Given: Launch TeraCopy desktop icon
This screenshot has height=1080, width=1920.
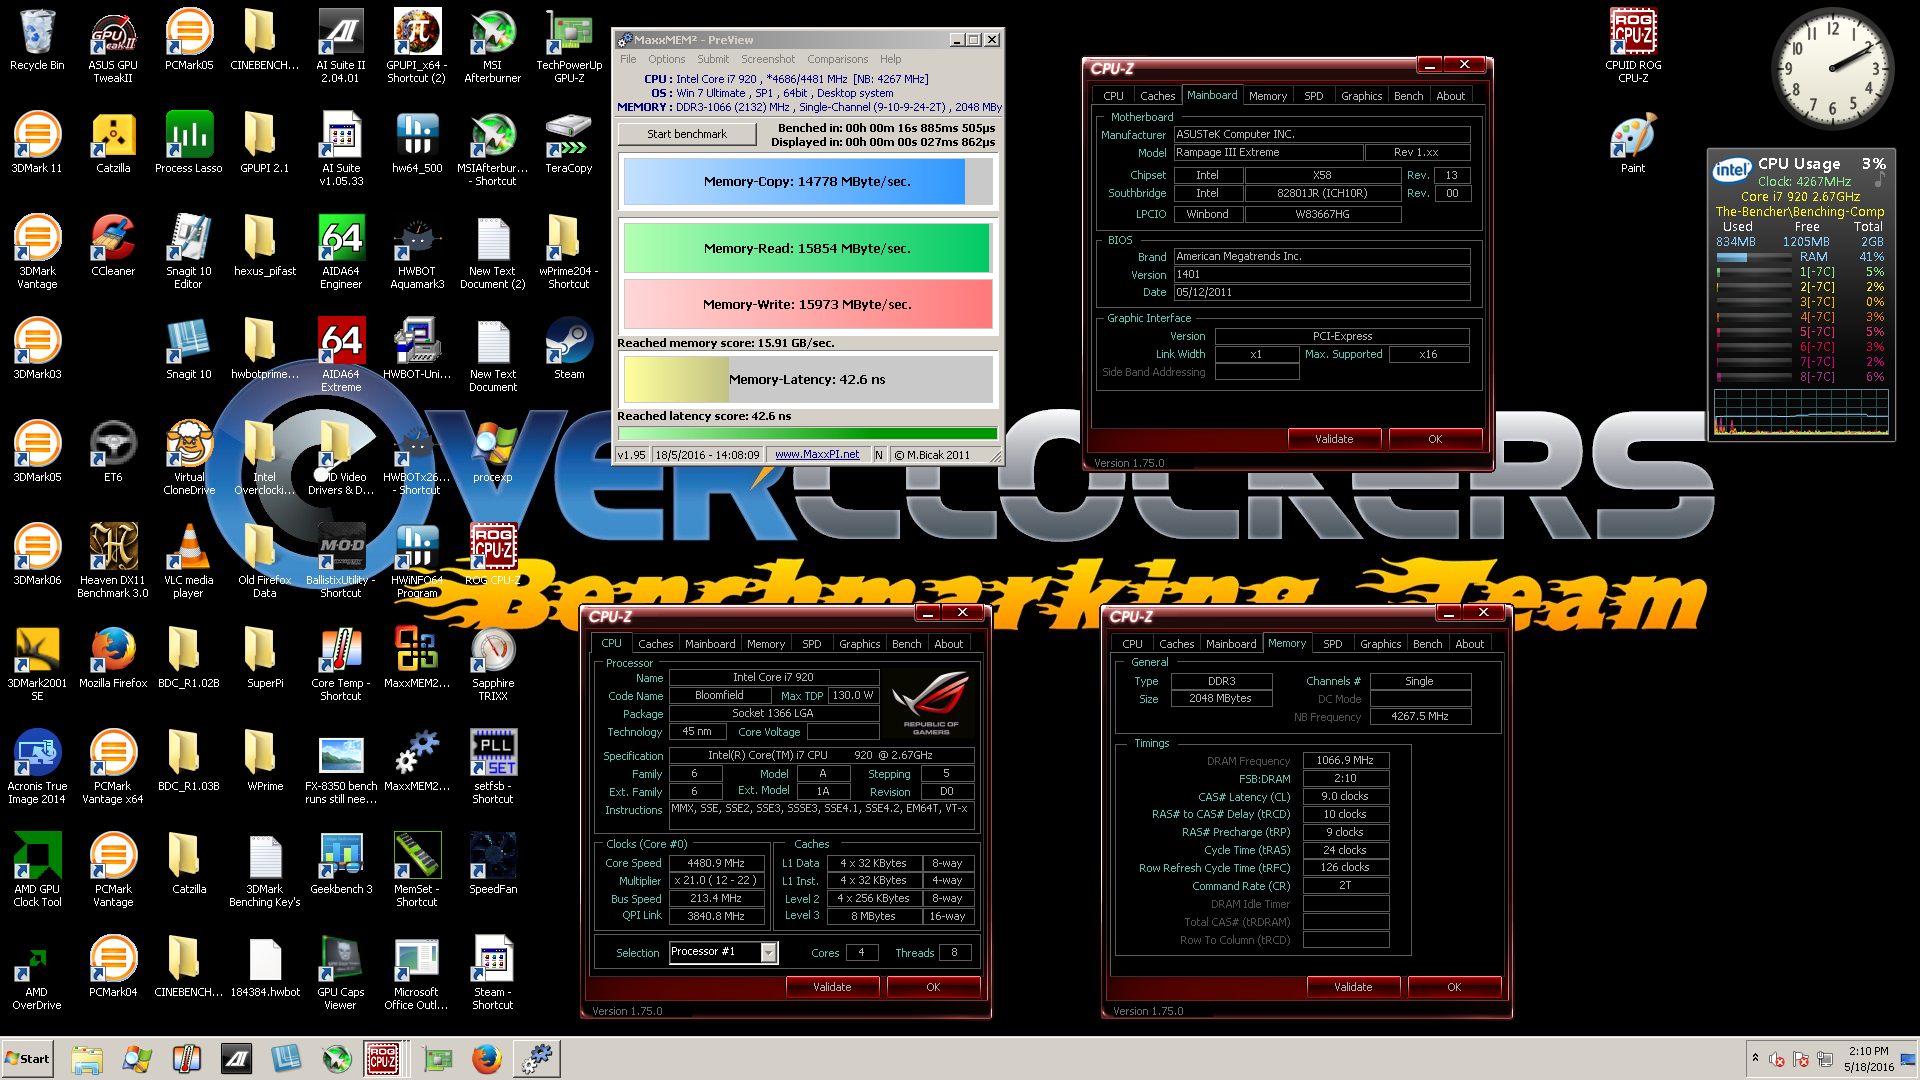Looking at the screenshot, I should point(569,143).
